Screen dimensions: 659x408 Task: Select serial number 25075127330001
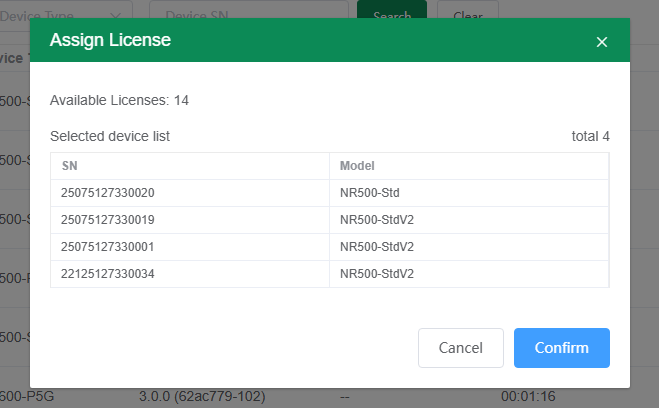point(108,247)
